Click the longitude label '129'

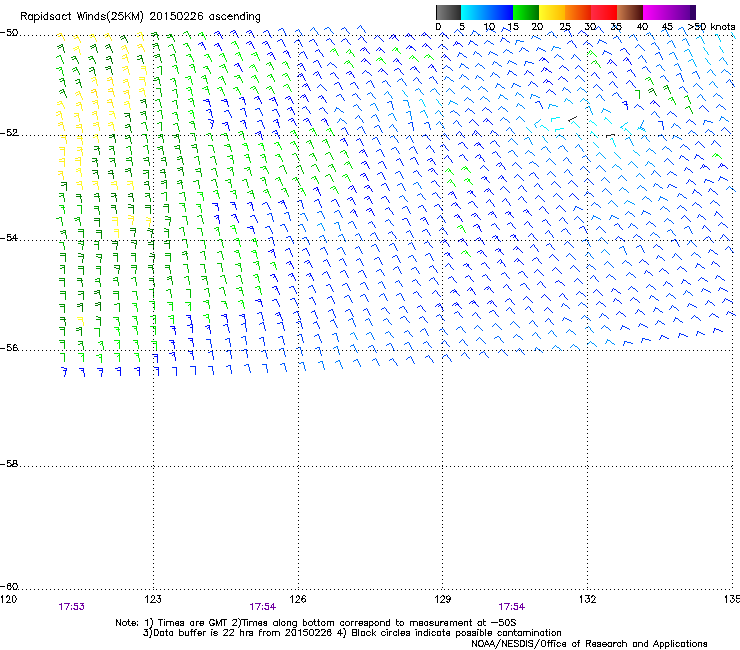point(443,599)
